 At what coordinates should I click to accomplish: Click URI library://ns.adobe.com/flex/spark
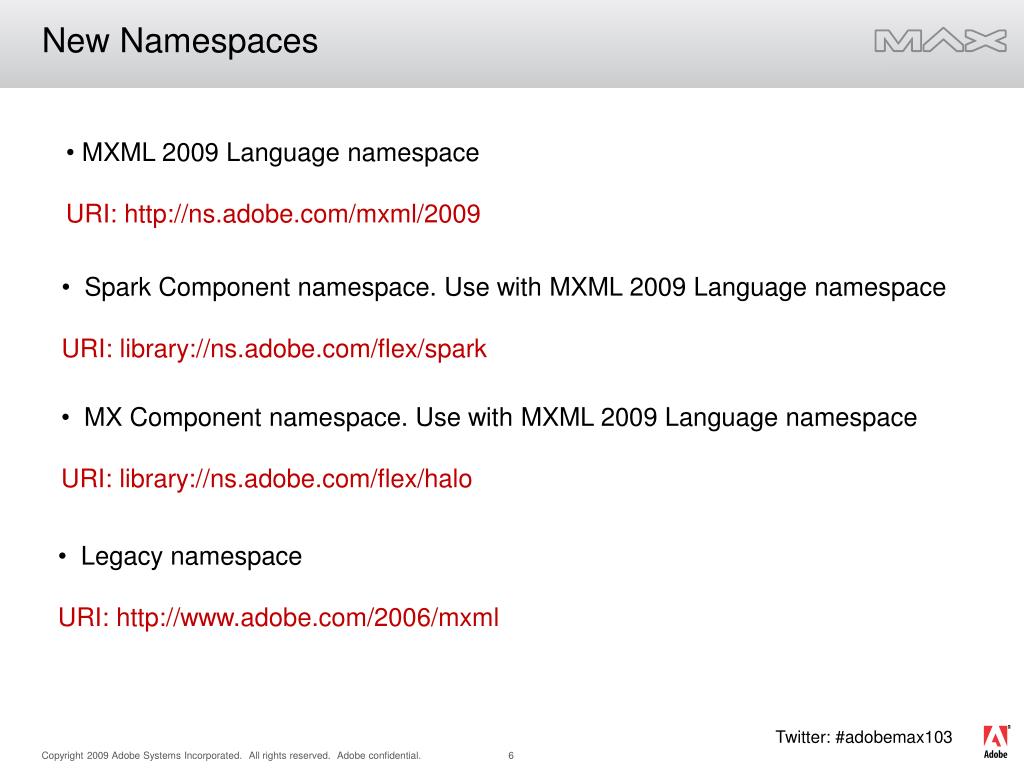pos(274,349)
